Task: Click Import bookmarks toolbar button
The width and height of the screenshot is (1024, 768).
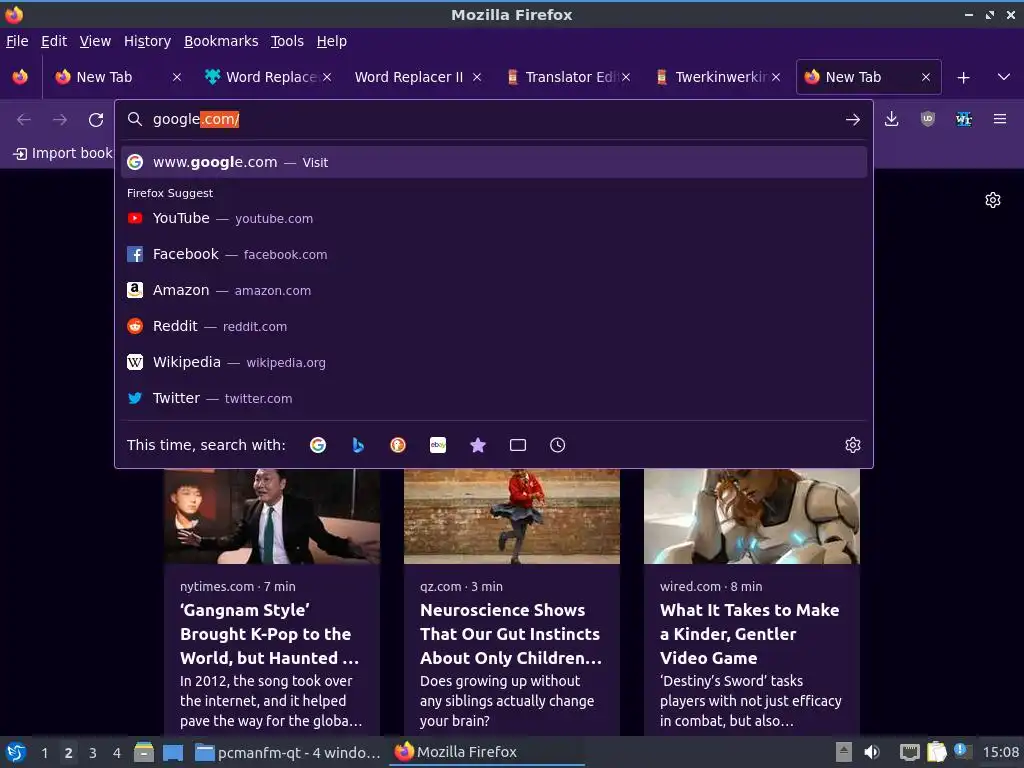Action: (63, 153)
